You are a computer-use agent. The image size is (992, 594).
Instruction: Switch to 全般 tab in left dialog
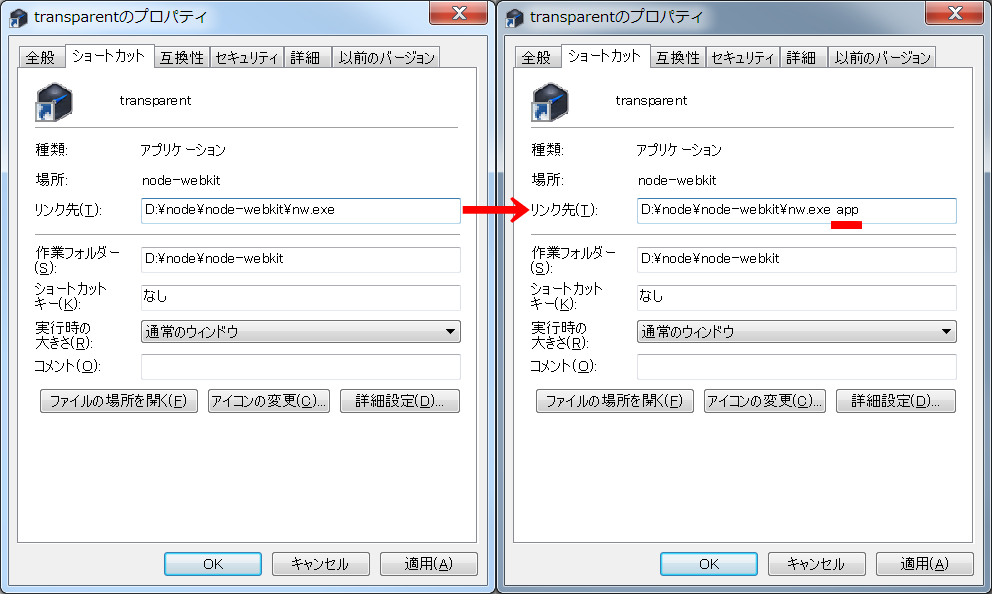click(40, 58)
